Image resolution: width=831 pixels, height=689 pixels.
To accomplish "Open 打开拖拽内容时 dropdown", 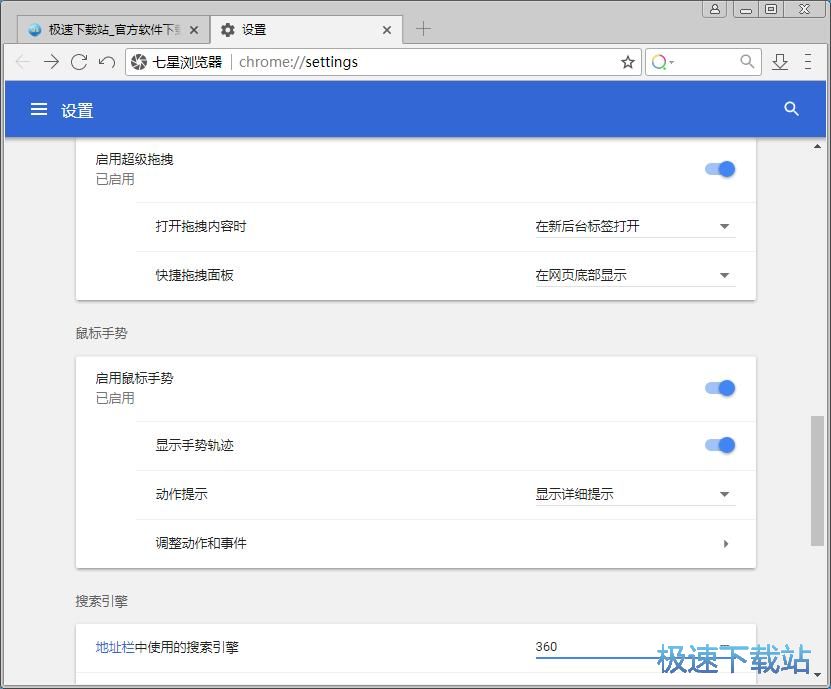I will [635, 226].
